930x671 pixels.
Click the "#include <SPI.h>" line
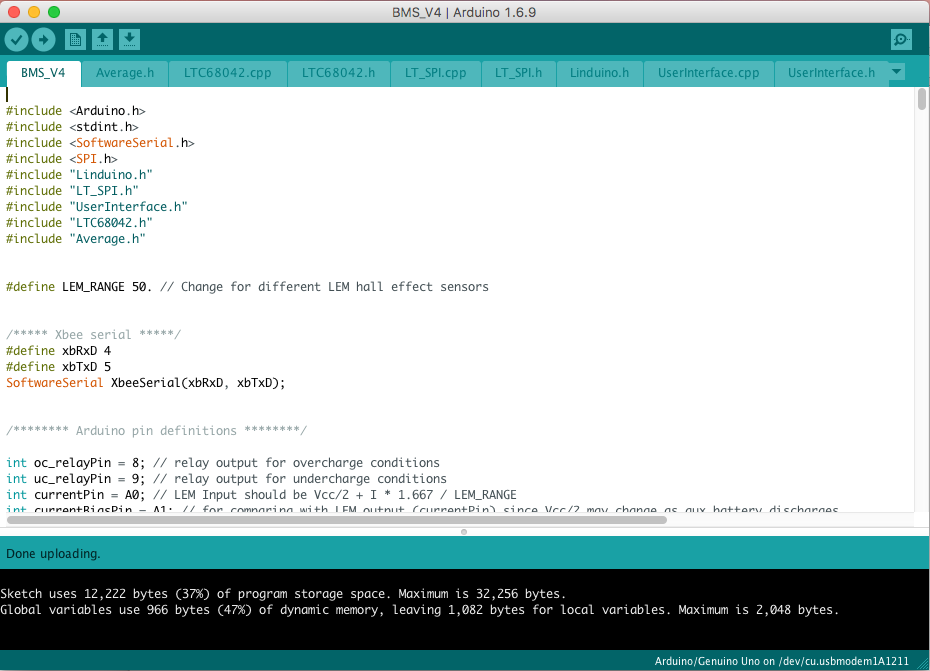pyautogui.click(x=62, y=159)
